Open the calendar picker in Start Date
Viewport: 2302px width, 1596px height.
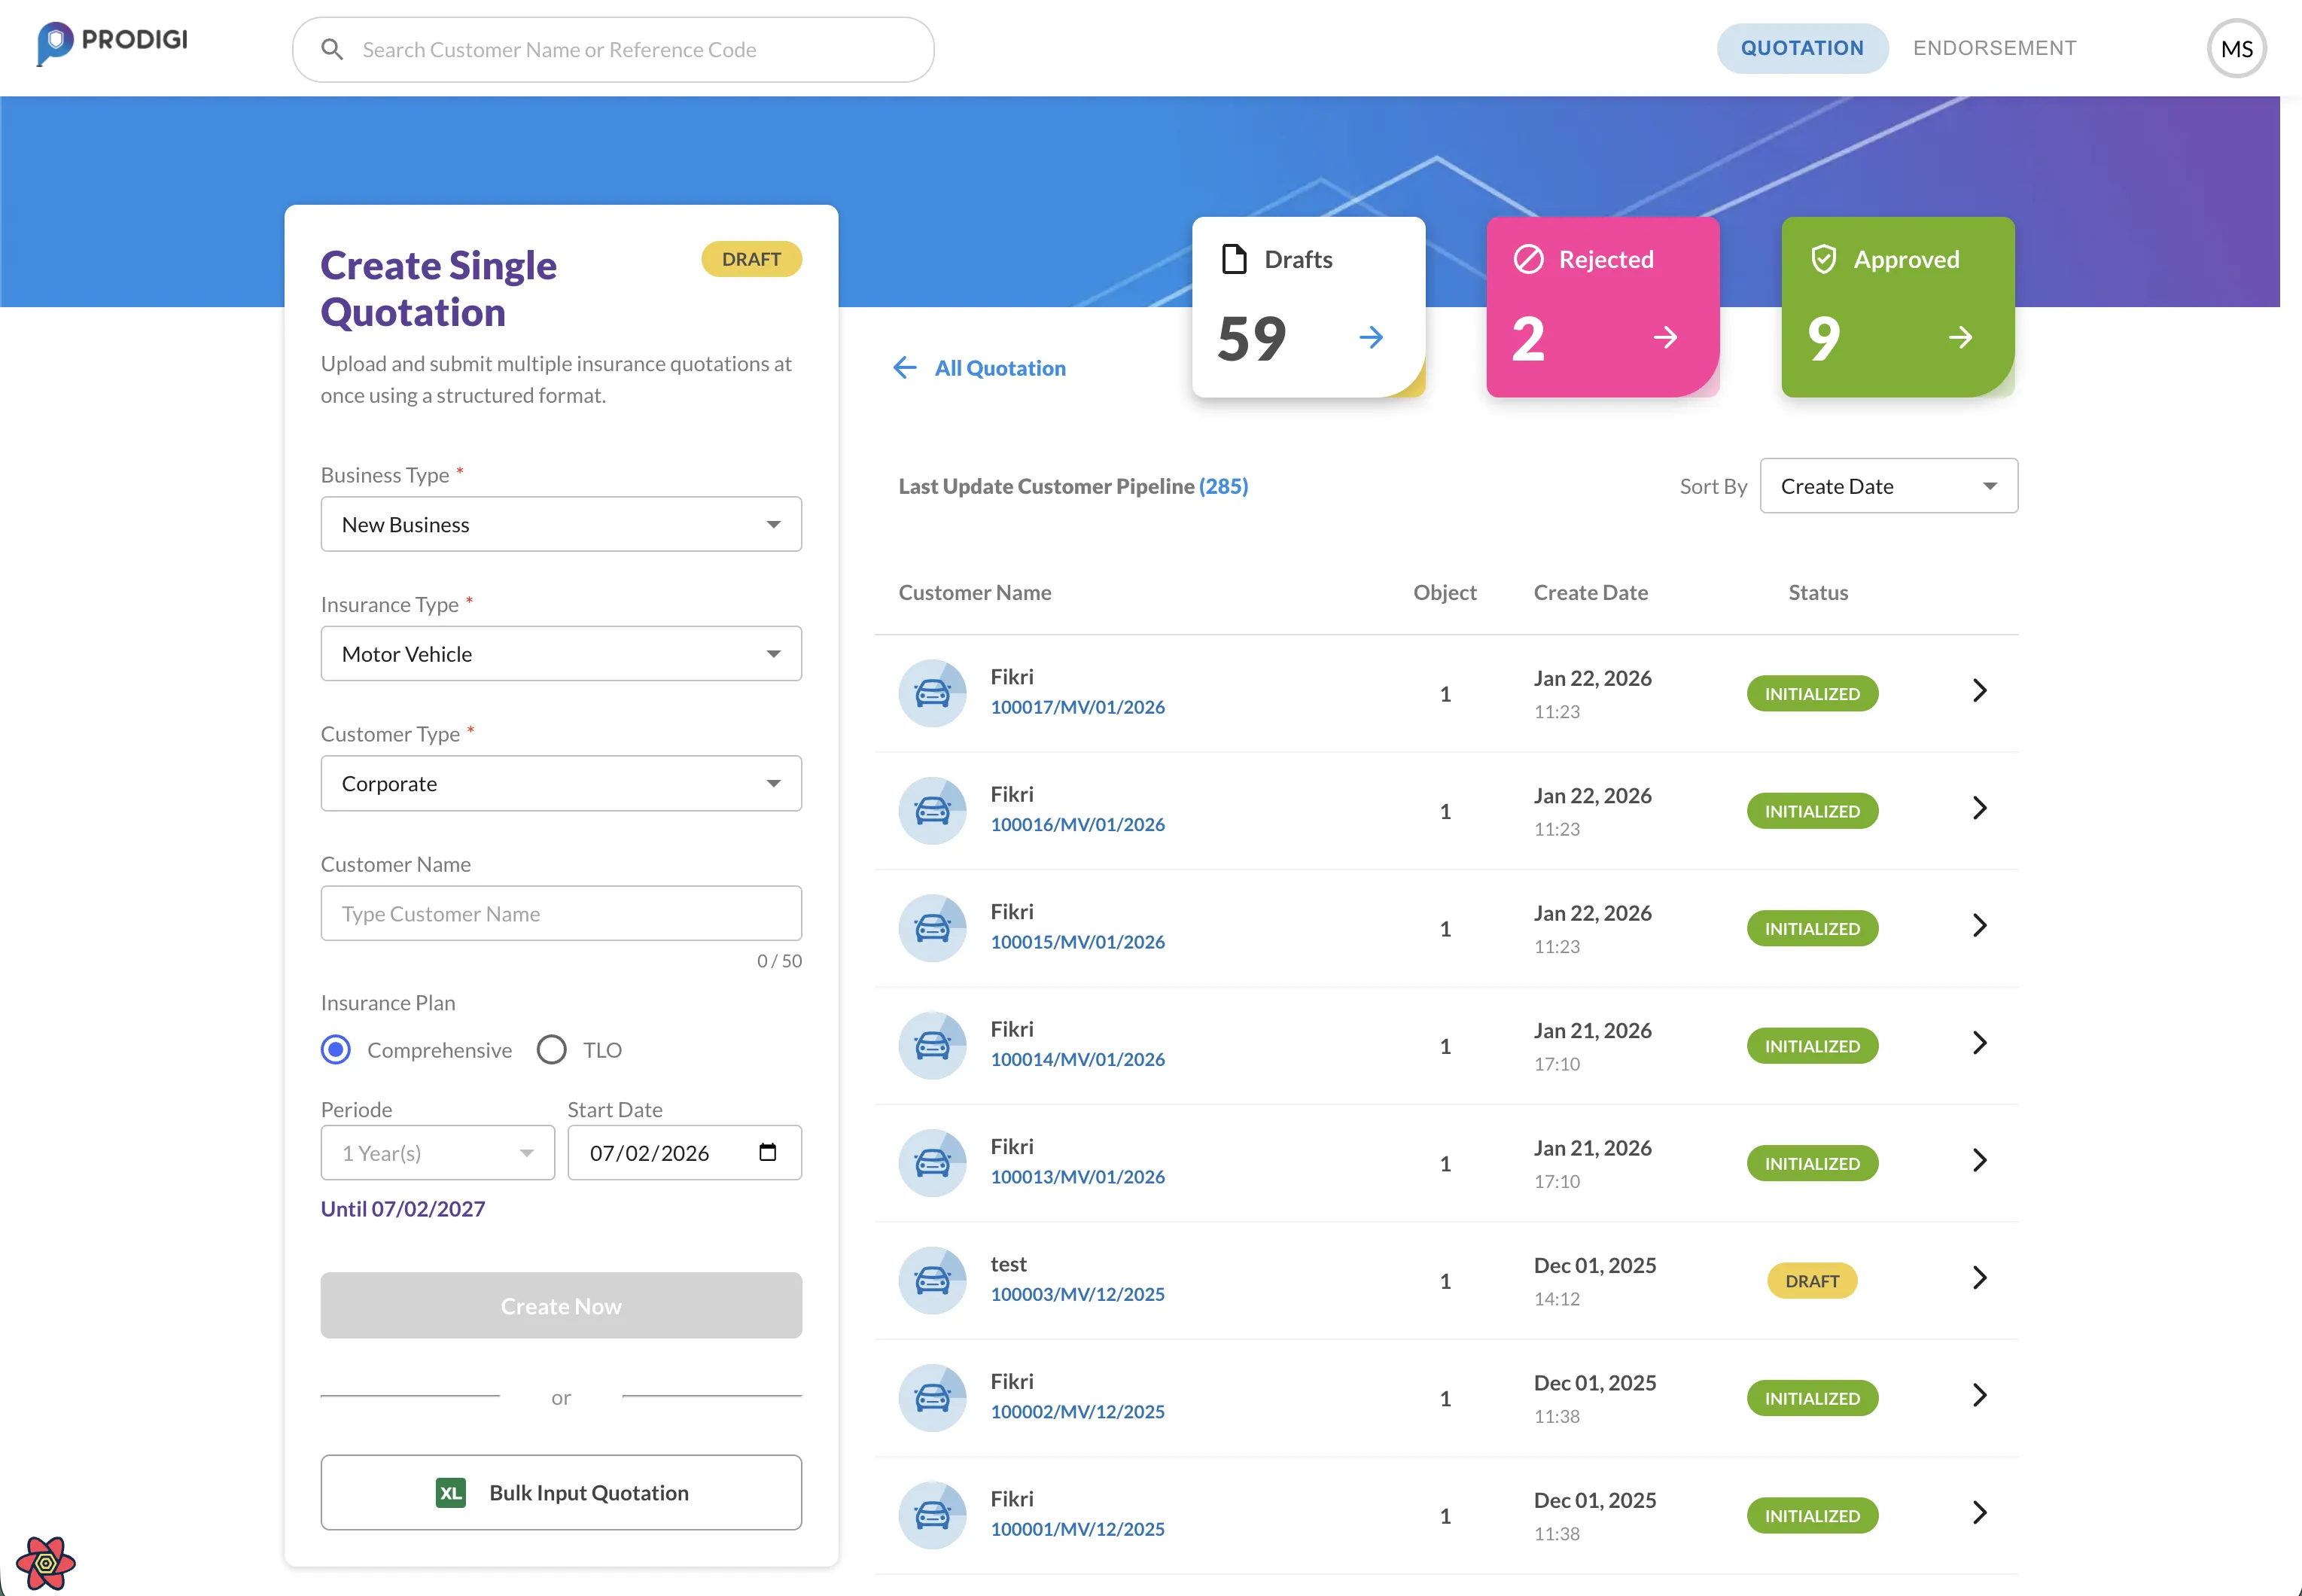point(767,1152)
